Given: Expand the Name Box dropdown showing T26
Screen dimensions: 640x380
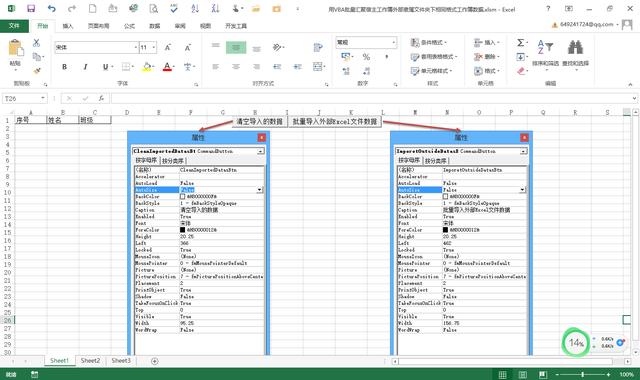Looking at the screenshot, I should click(42, 98).
